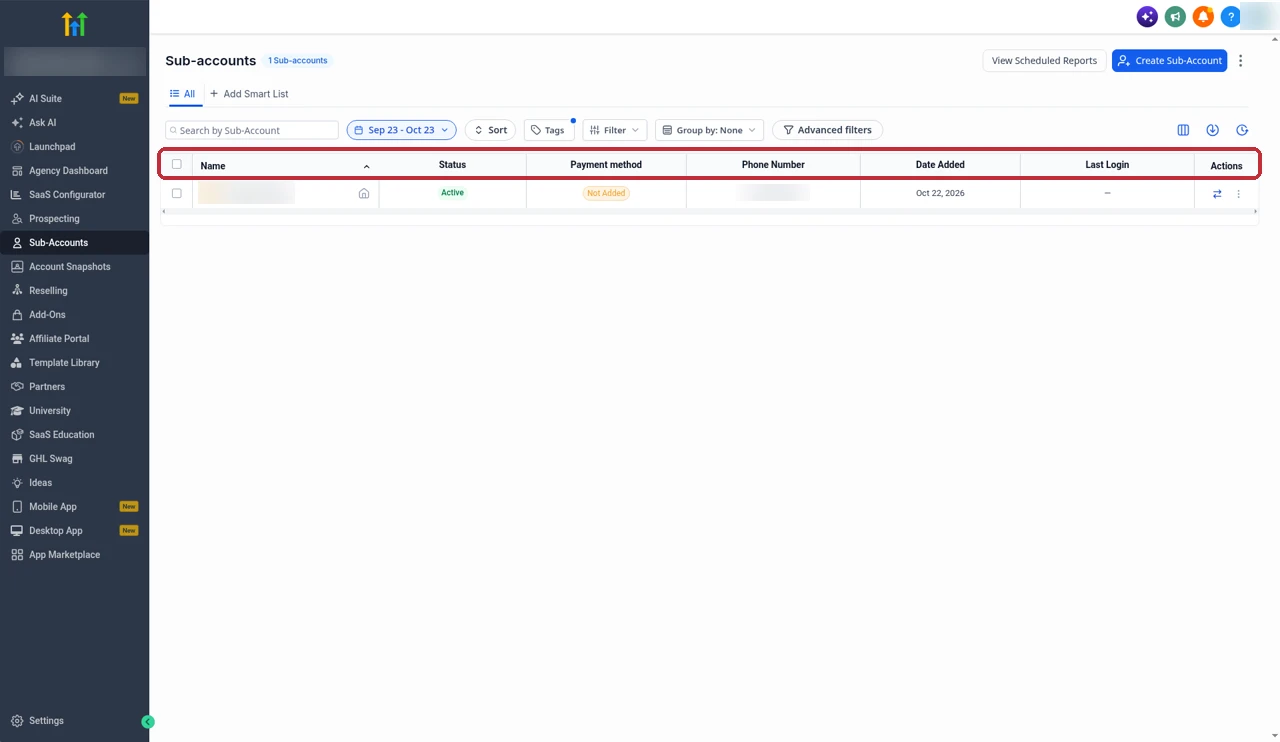Click Add Smart List
Image resolution: width=1280 pixels, height=742 pixels.
tap(249, 94)
